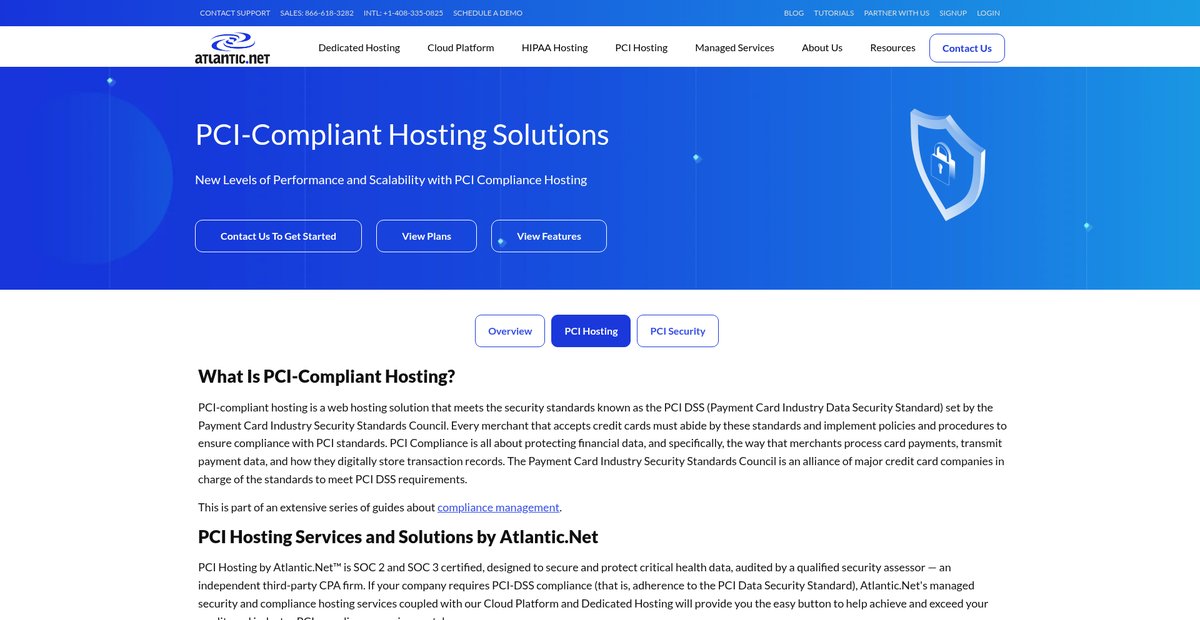
Task: Click the INTL +1-408-335-0825 phone number
Action: tap(403, 13)
